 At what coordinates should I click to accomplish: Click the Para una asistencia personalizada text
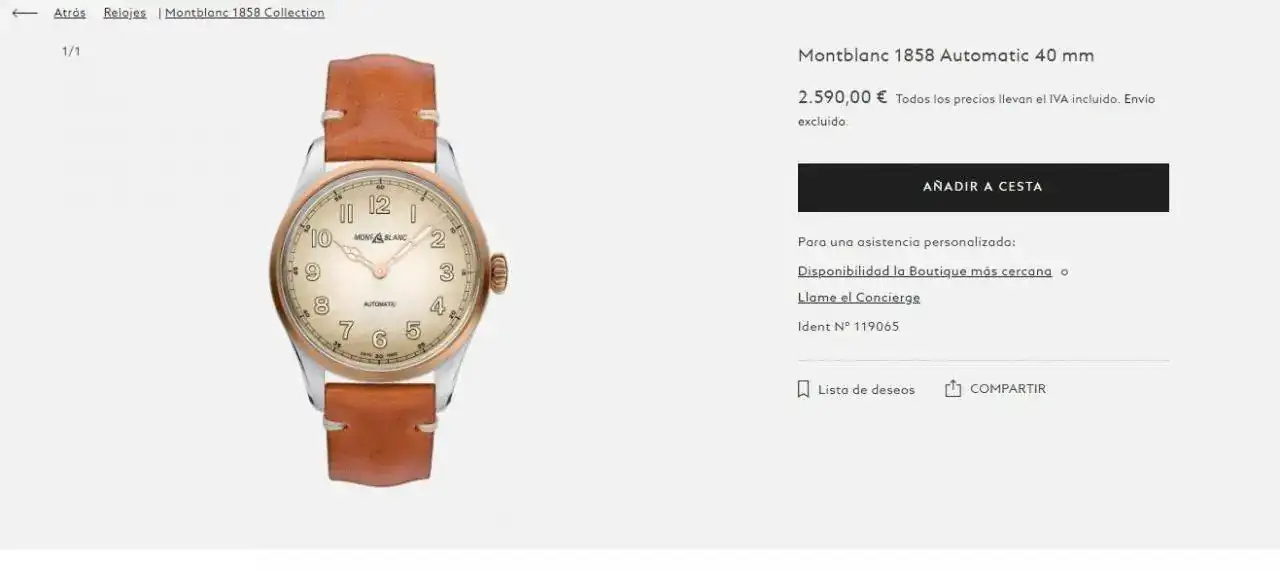907,242
